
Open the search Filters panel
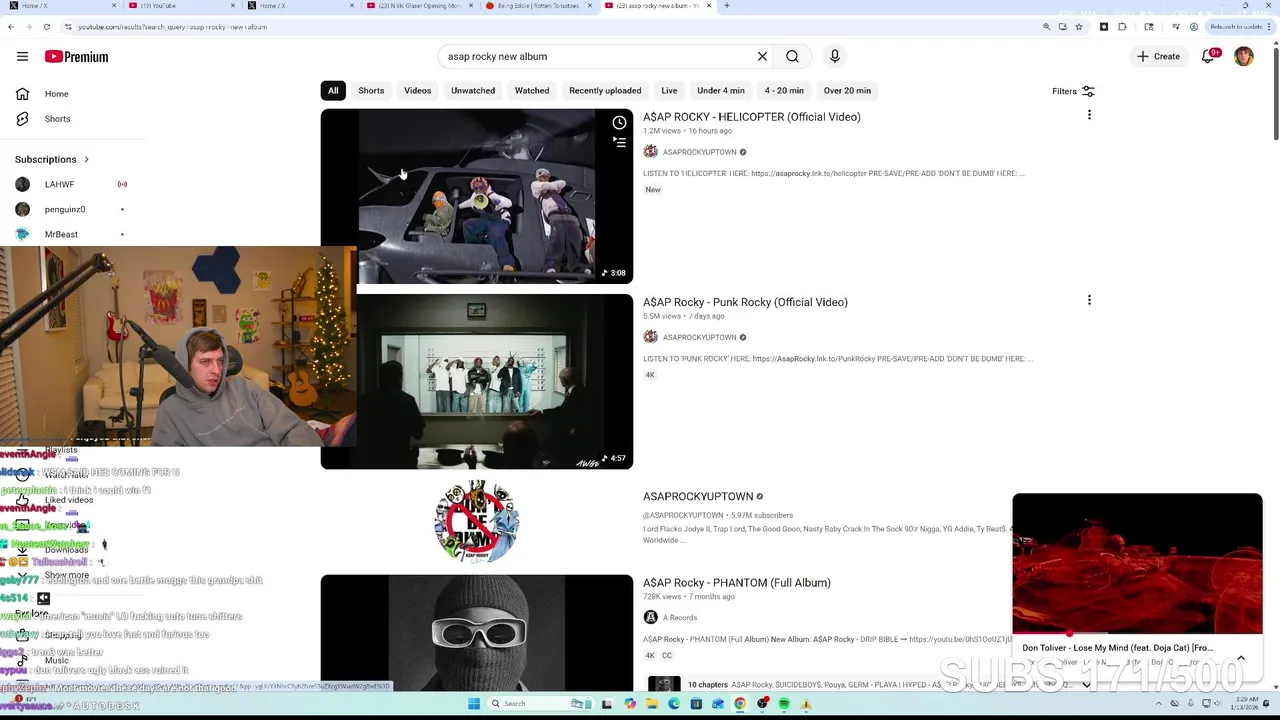(x=1073, y=91)
